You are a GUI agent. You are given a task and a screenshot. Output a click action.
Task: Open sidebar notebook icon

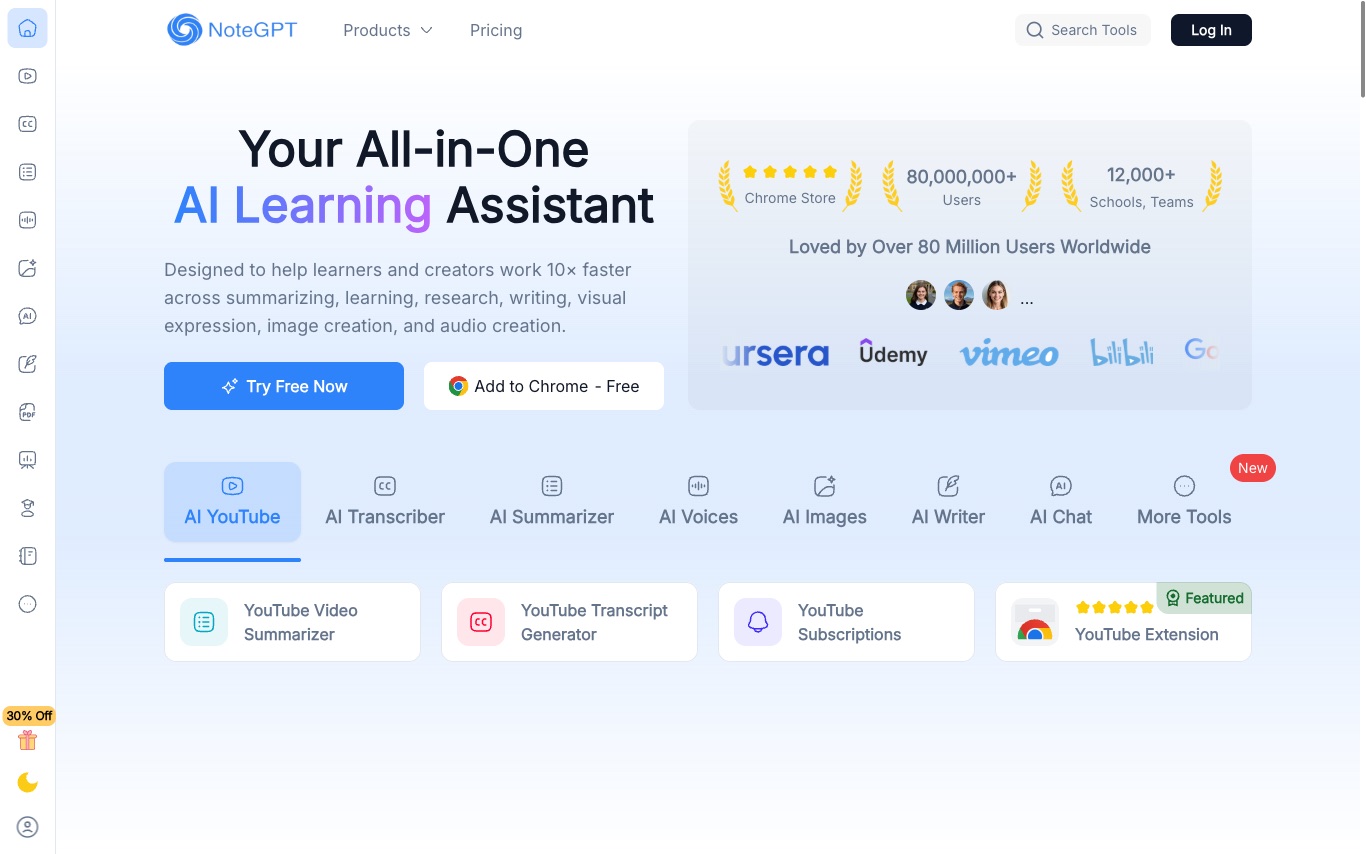point(28,556)
